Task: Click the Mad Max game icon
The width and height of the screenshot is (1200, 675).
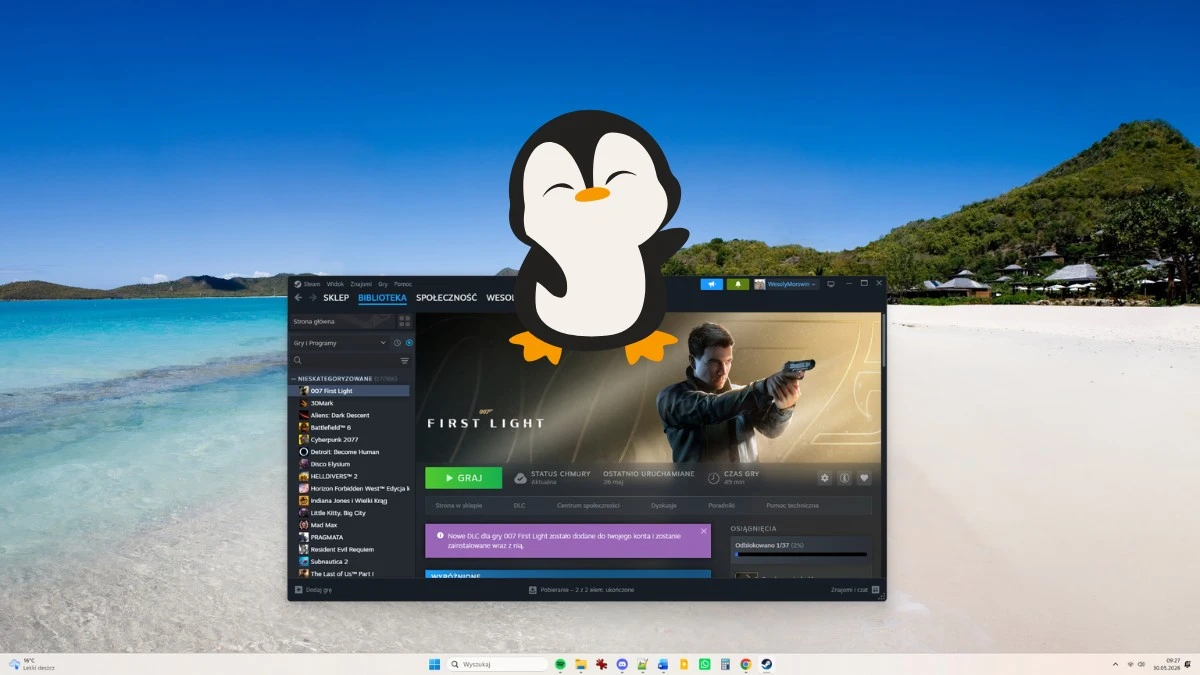Action: click(303, 525)
